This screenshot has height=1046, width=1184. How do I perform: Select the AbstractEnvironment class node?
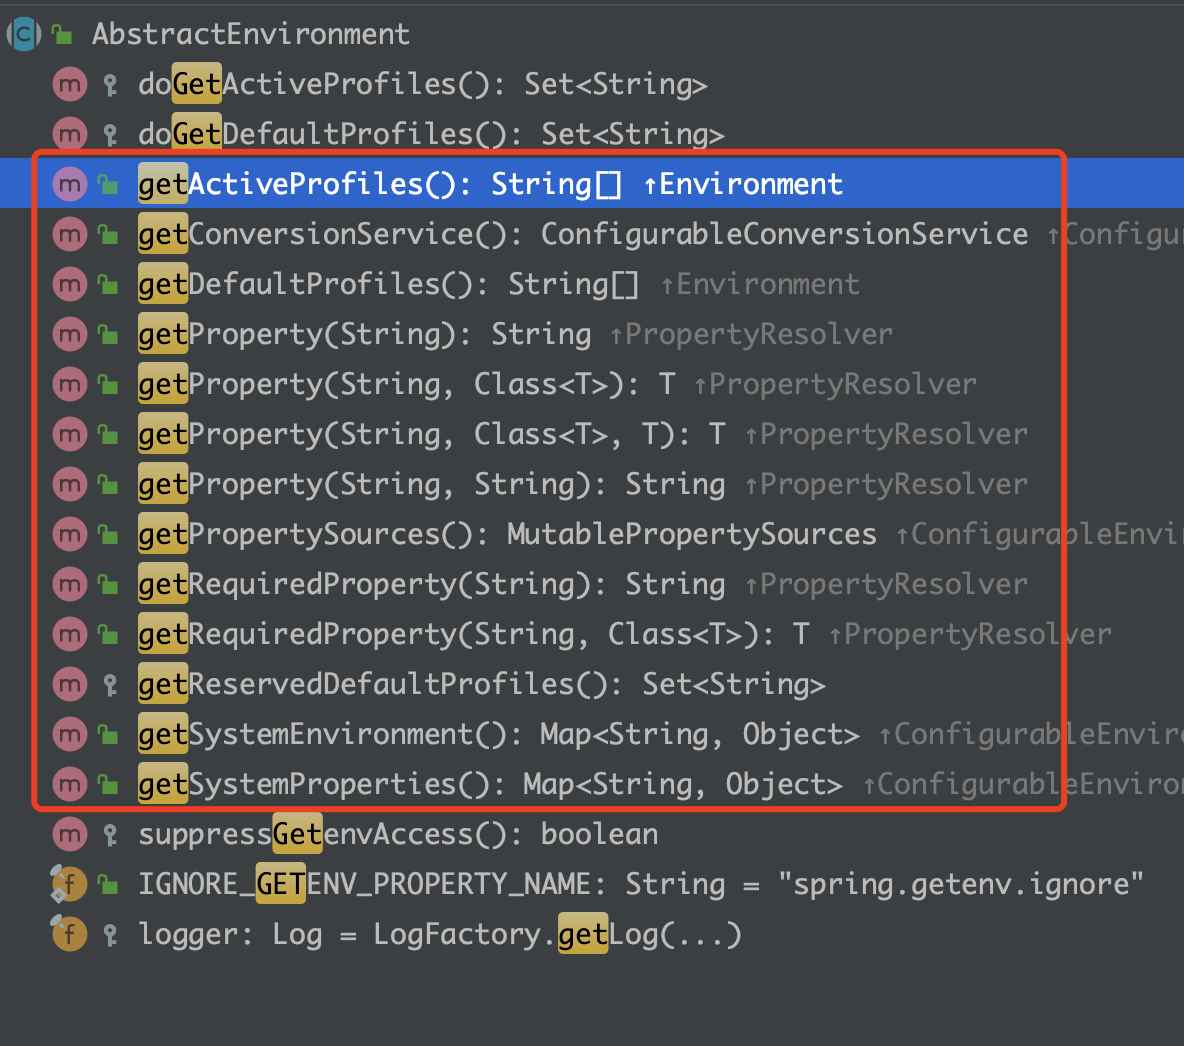click(251, 34)
